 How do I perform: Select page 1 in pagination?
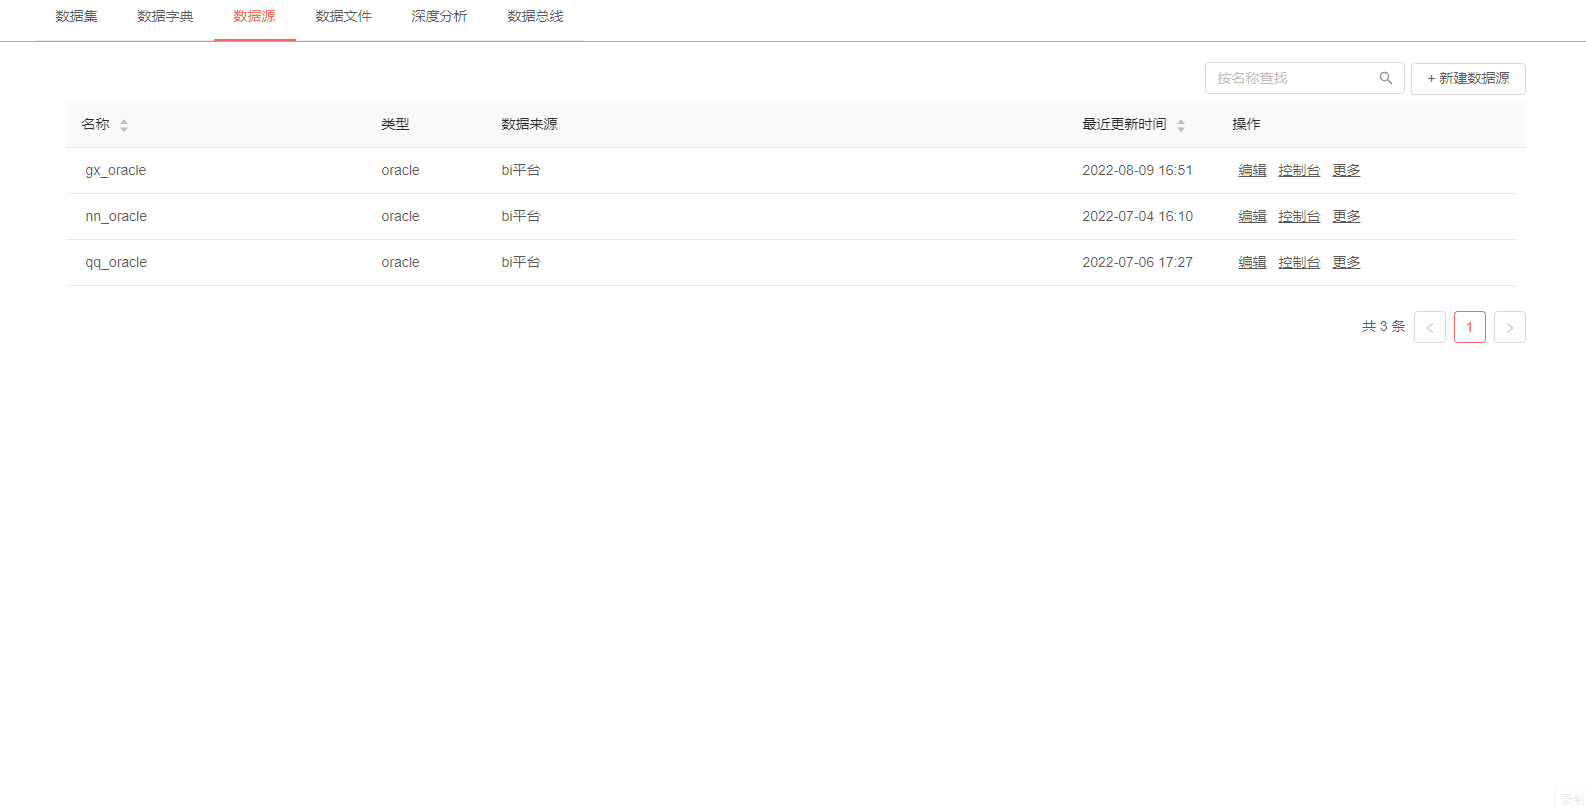point(1469,327)
